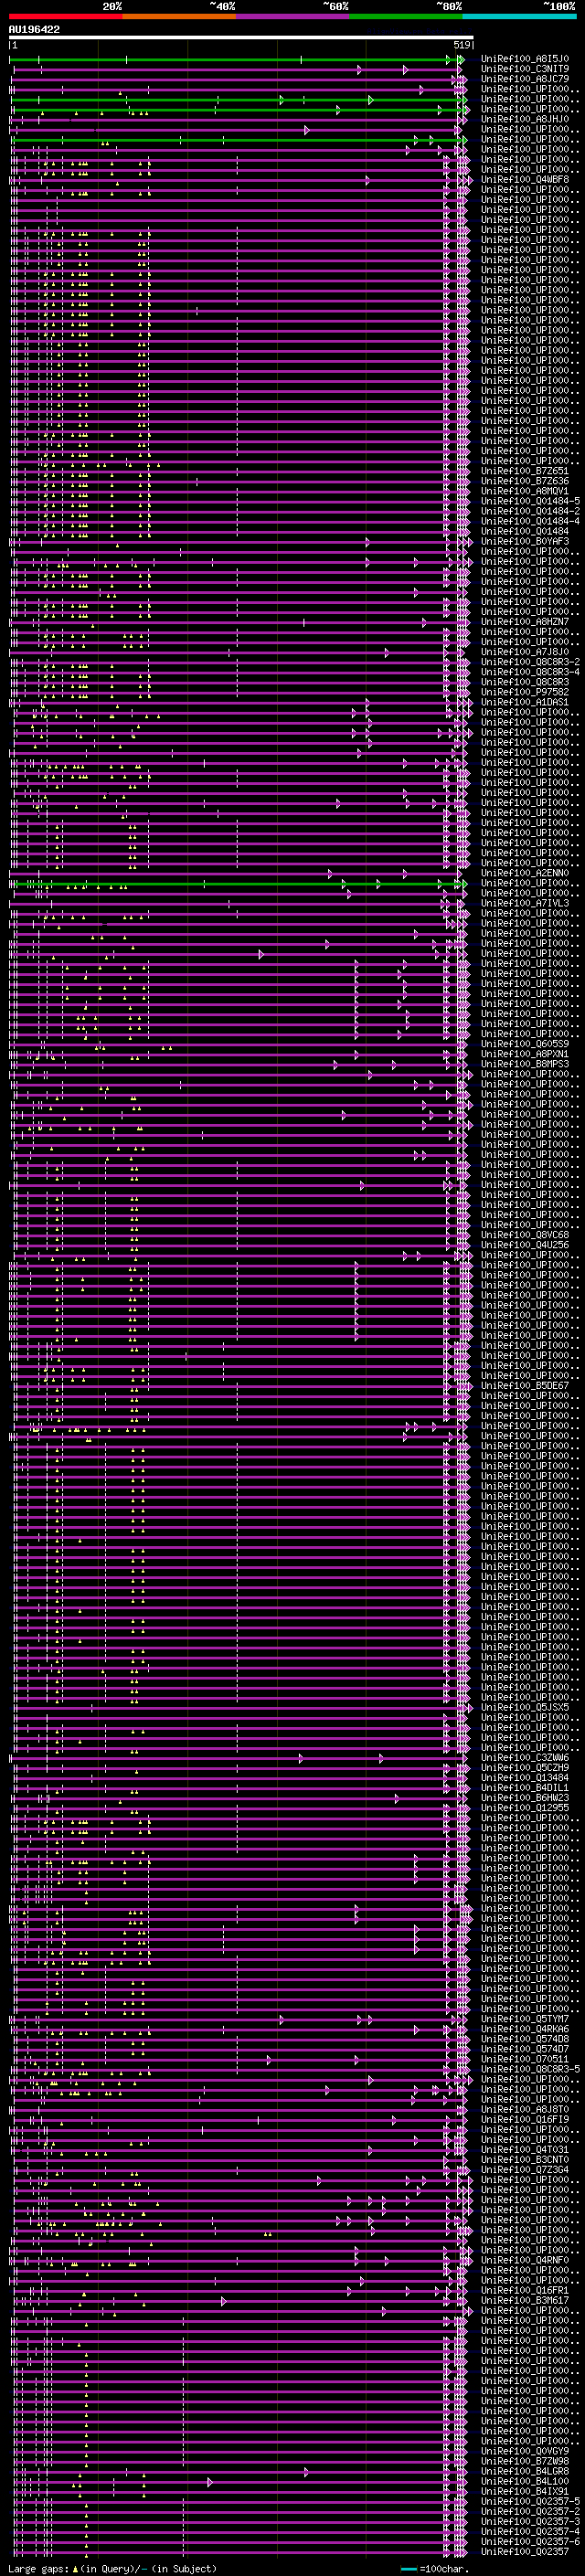Select the UniRef100_A8PXN1 label

point(525,1054)
